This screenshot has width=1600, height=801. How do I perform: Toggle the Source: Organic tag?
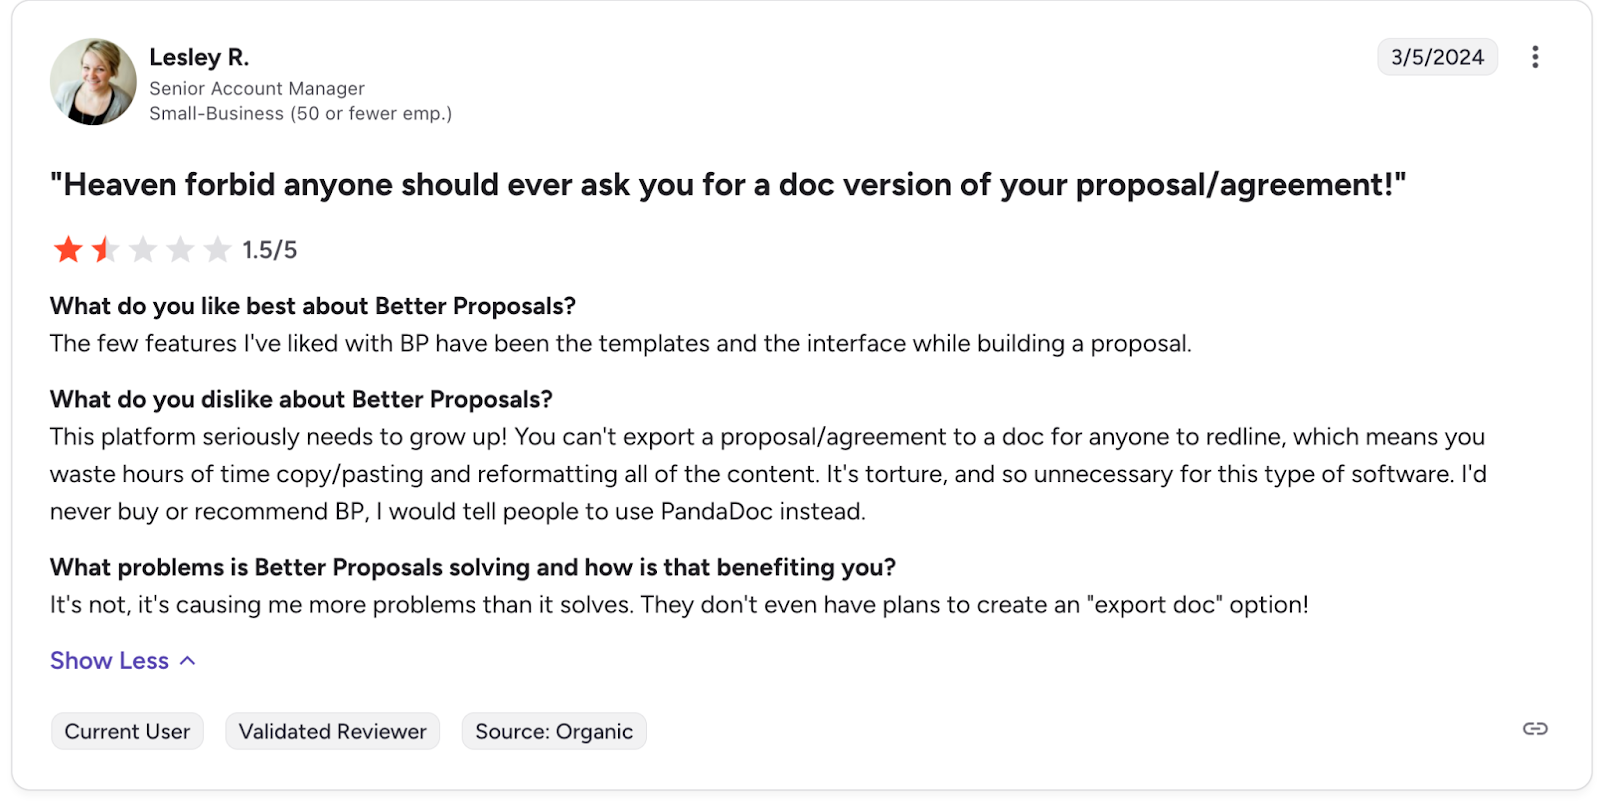pyautogui.click(x=553, y=730)
